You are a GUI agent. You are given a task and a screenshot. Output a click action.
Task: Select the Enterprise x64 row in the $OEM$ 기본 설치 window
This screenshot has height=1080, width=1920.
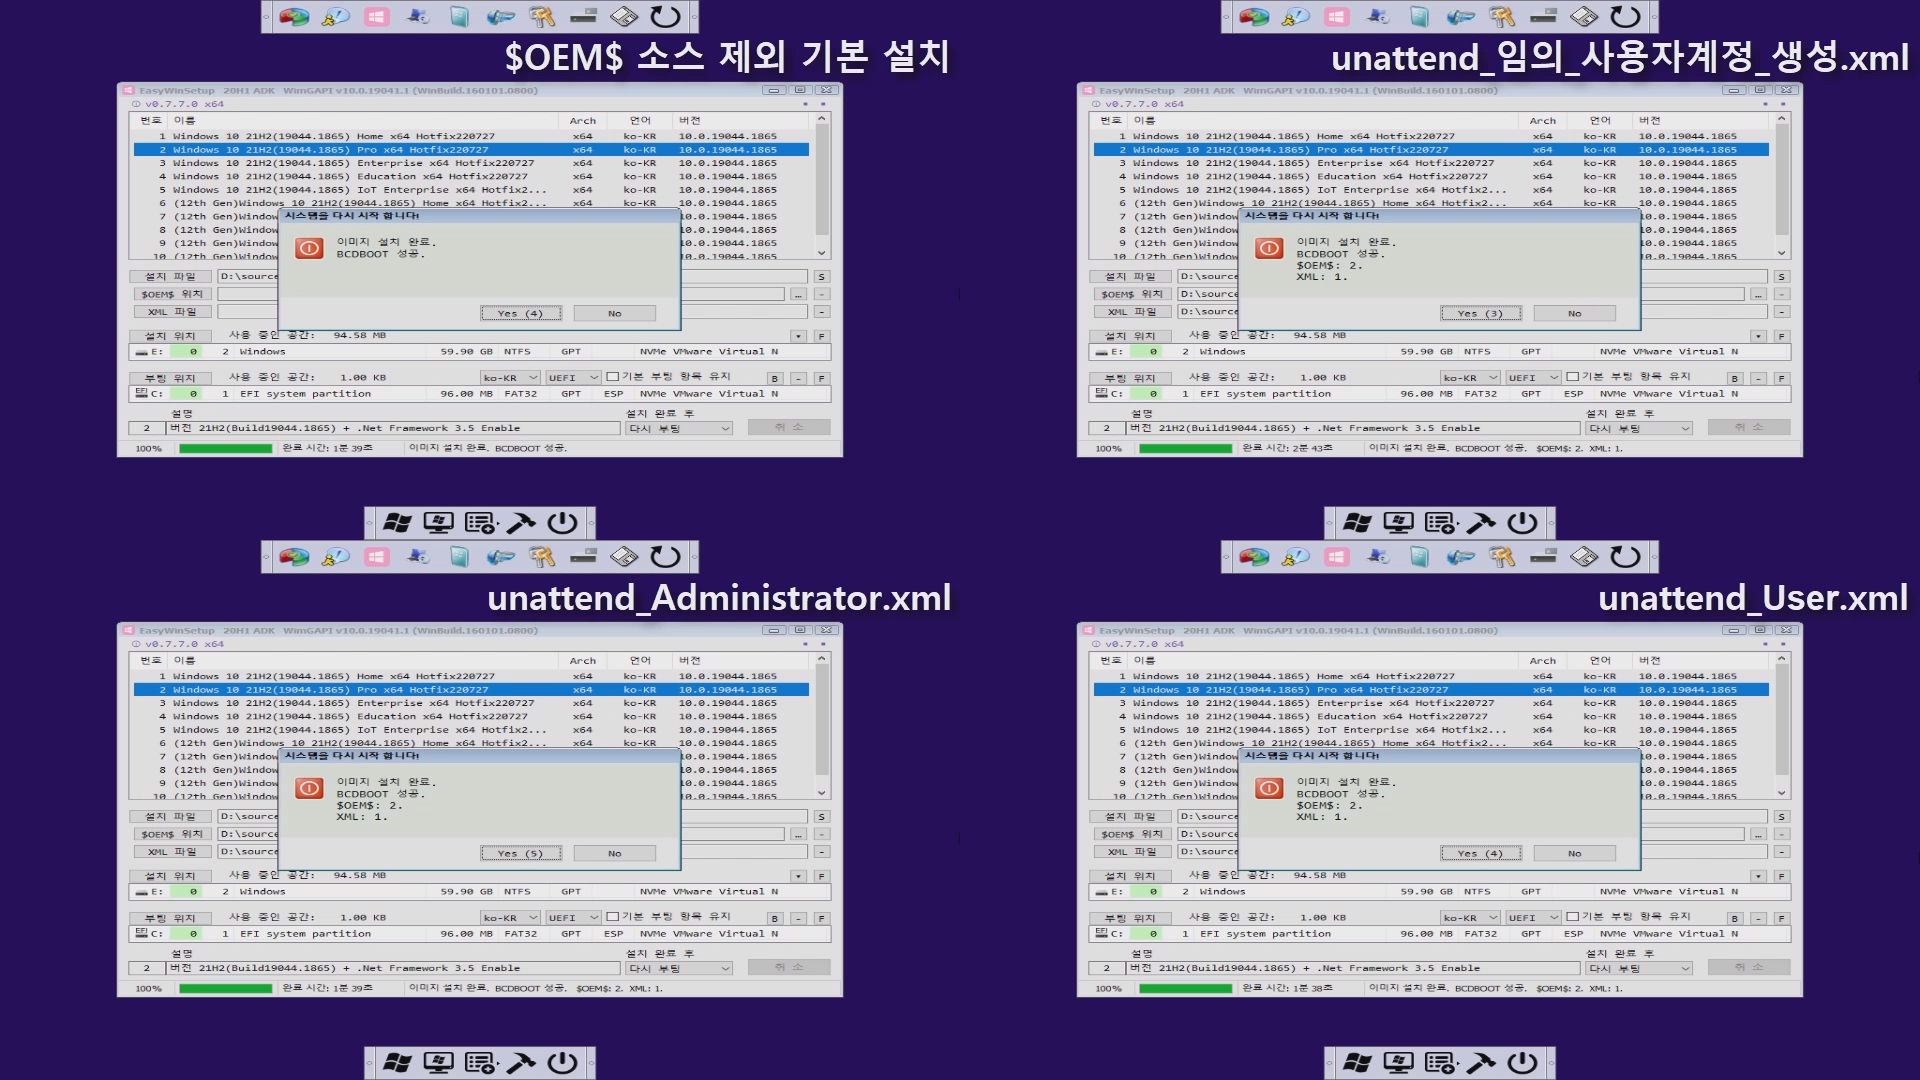tap(471, 163)
